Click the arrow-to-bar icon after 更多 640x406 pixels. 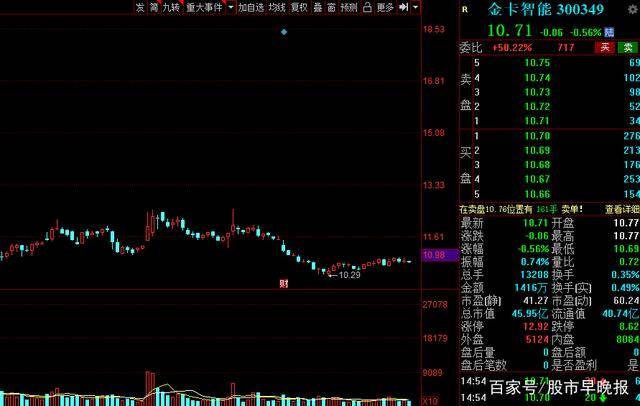point(403,7)
